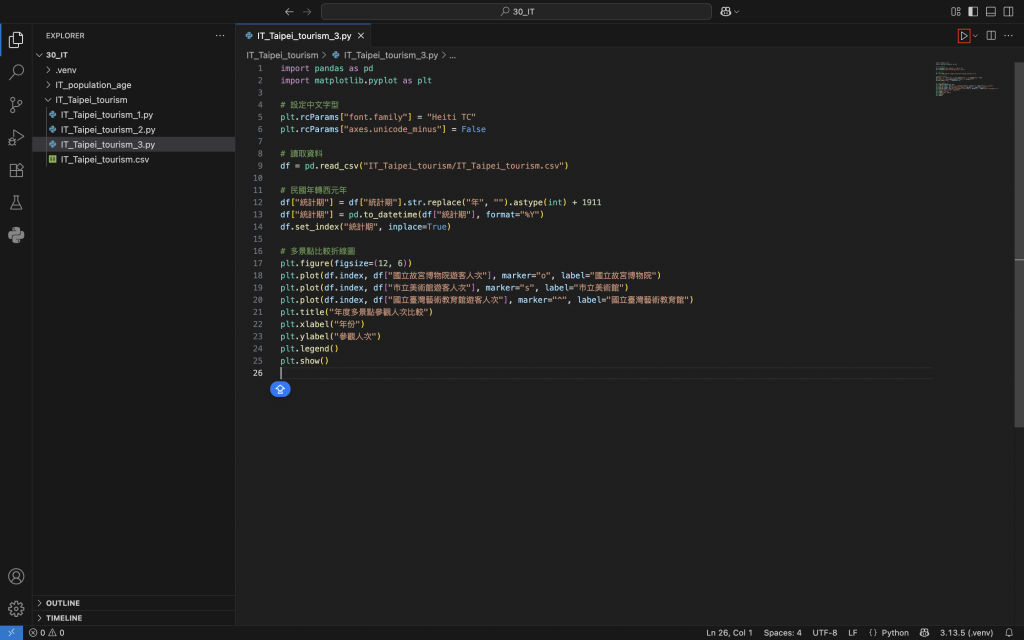The image size is (1024, 640).
Task: Expand the IT_population_age folder
Action: tap(93, 85)
